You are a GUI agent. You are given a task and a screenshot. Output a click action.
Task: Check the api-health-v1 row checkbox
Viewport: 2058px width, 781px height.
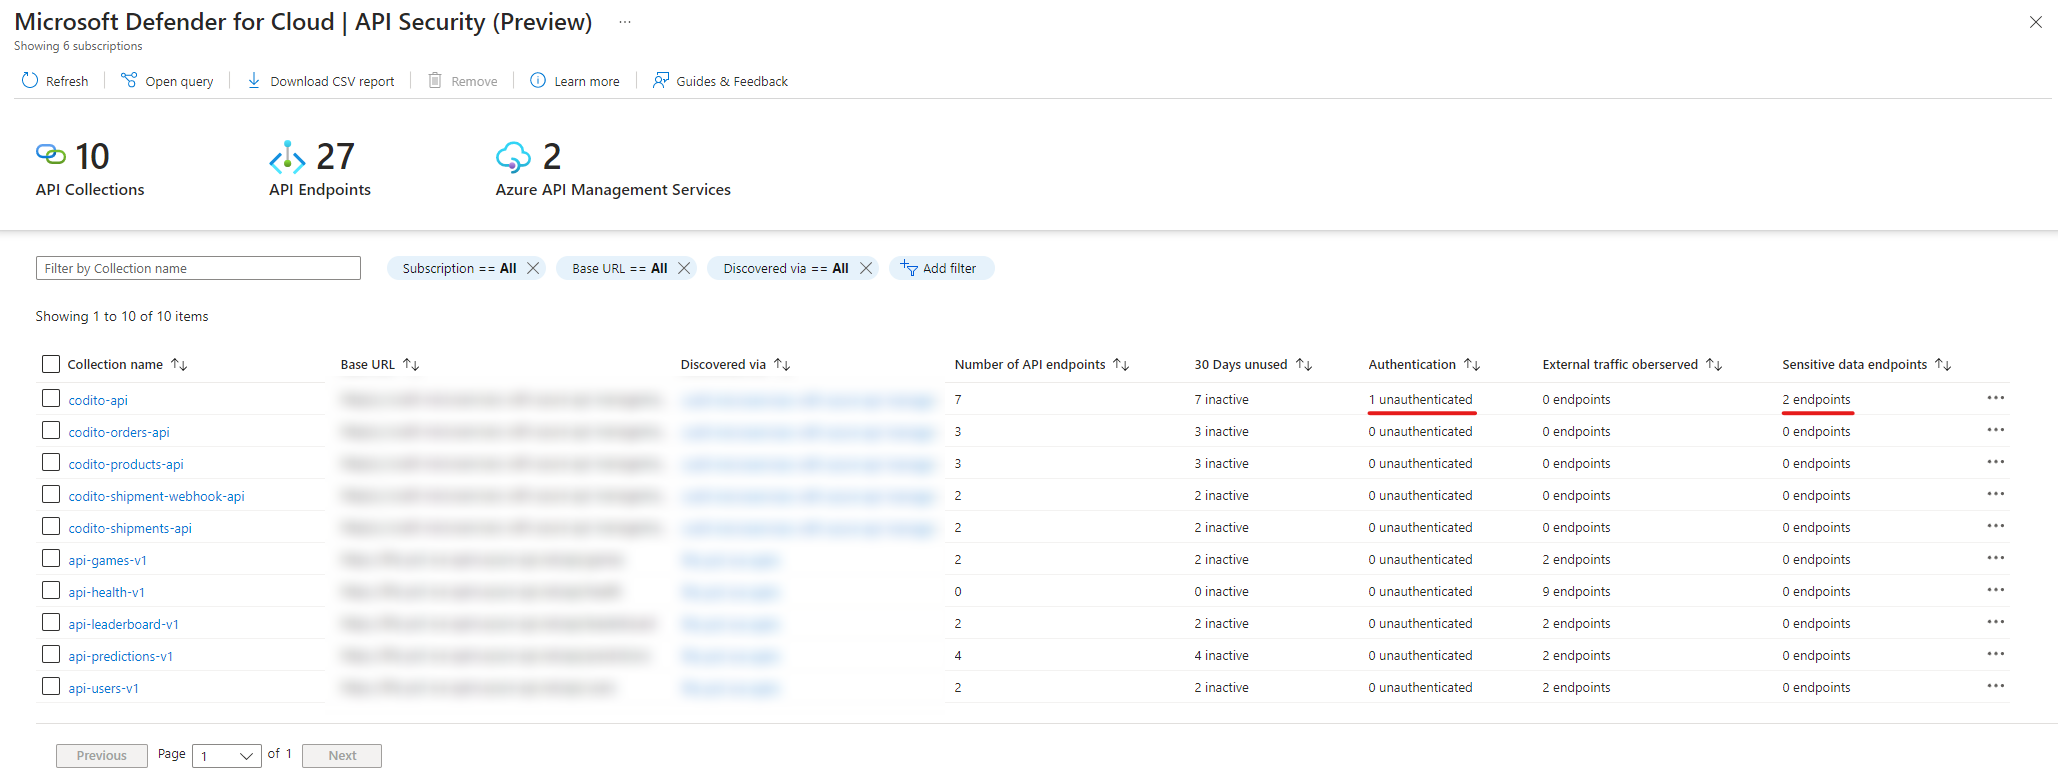pyautogui.click(x=51, y=591)
